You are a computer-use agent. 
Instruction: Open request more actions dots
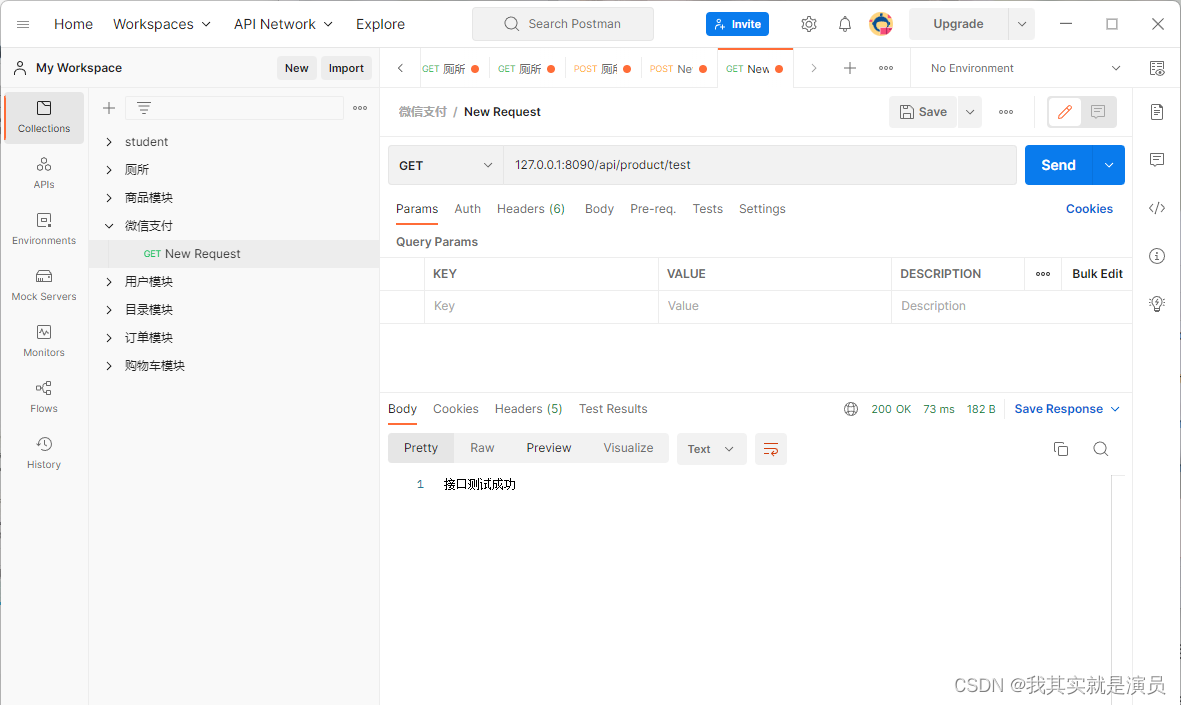(x=1006, y=112)
